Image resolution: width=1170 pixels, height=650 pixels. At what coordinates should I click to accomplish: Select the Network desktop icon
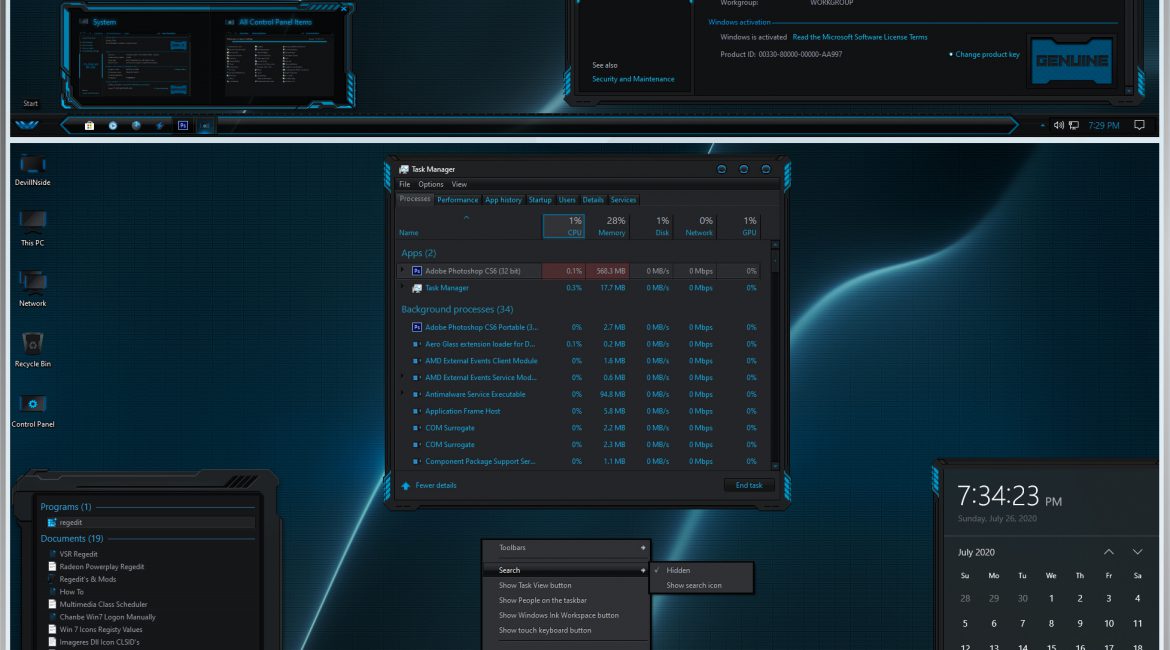[x=32, y=288]
